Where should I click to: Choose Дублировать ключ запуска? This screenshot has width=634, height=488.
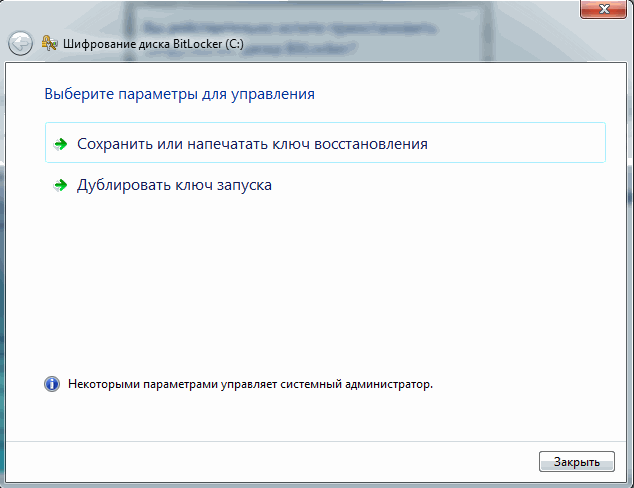pyautogui.click(x=174, y=185)
